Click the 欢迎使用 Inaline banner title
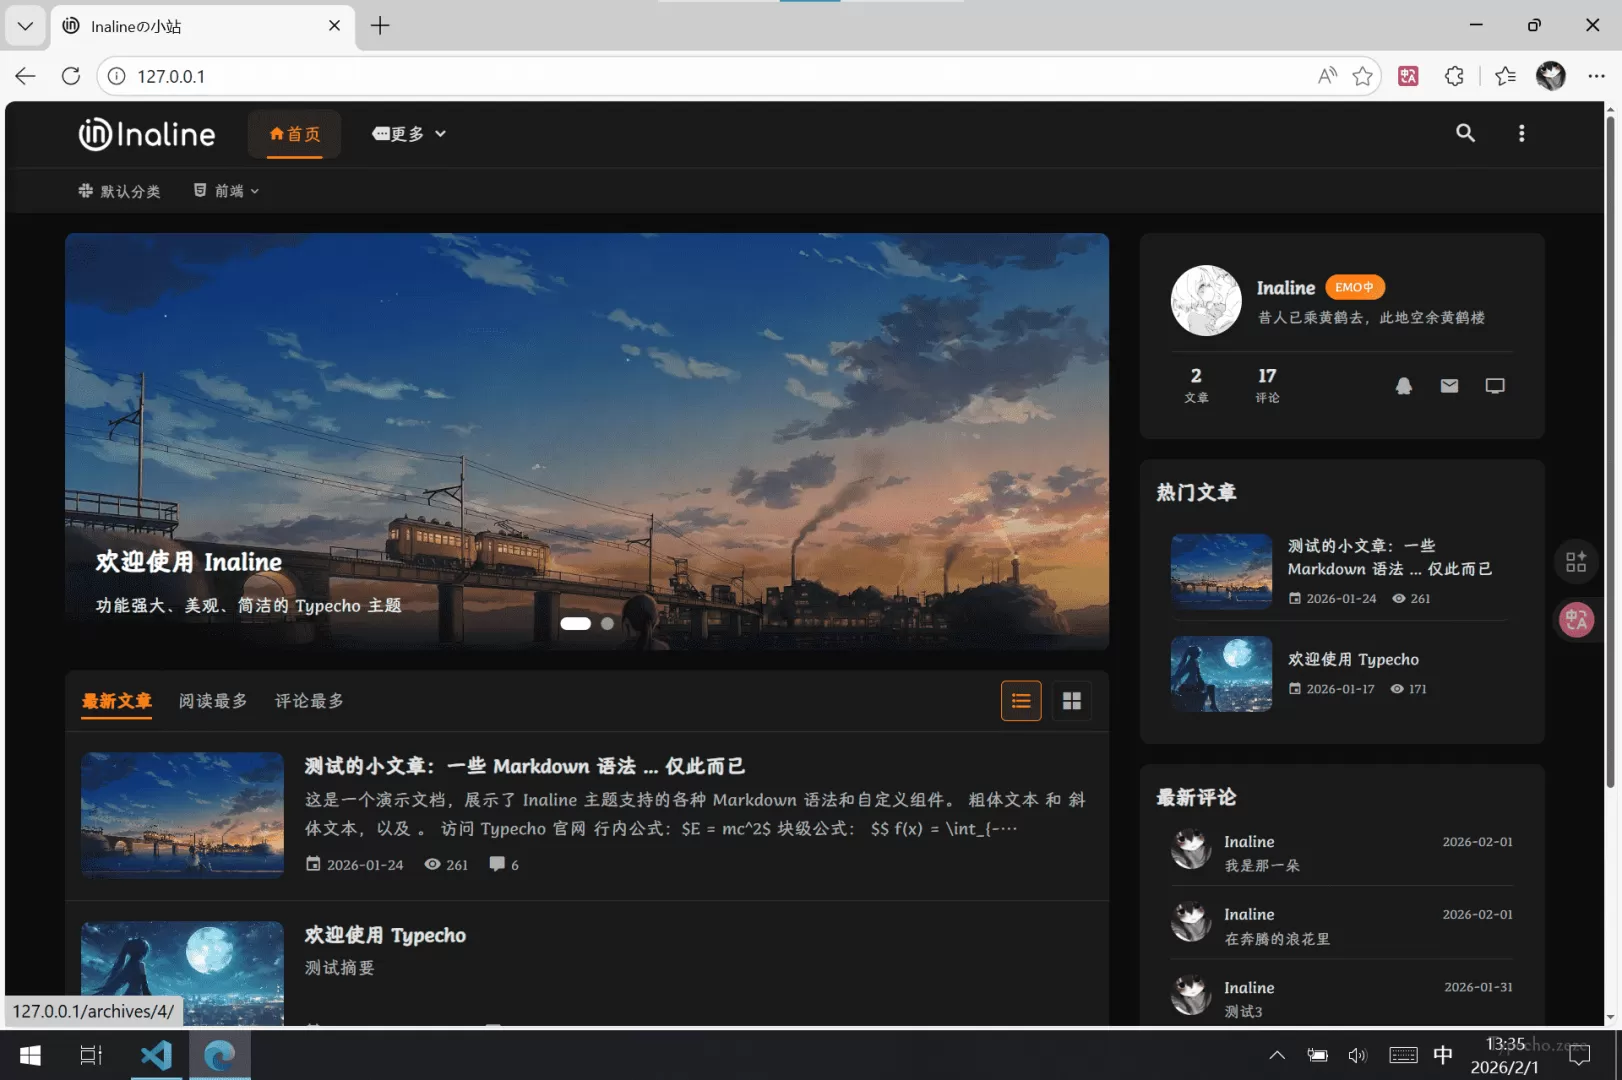Viewport: 1622px width, 1080px height. point(189,562)
